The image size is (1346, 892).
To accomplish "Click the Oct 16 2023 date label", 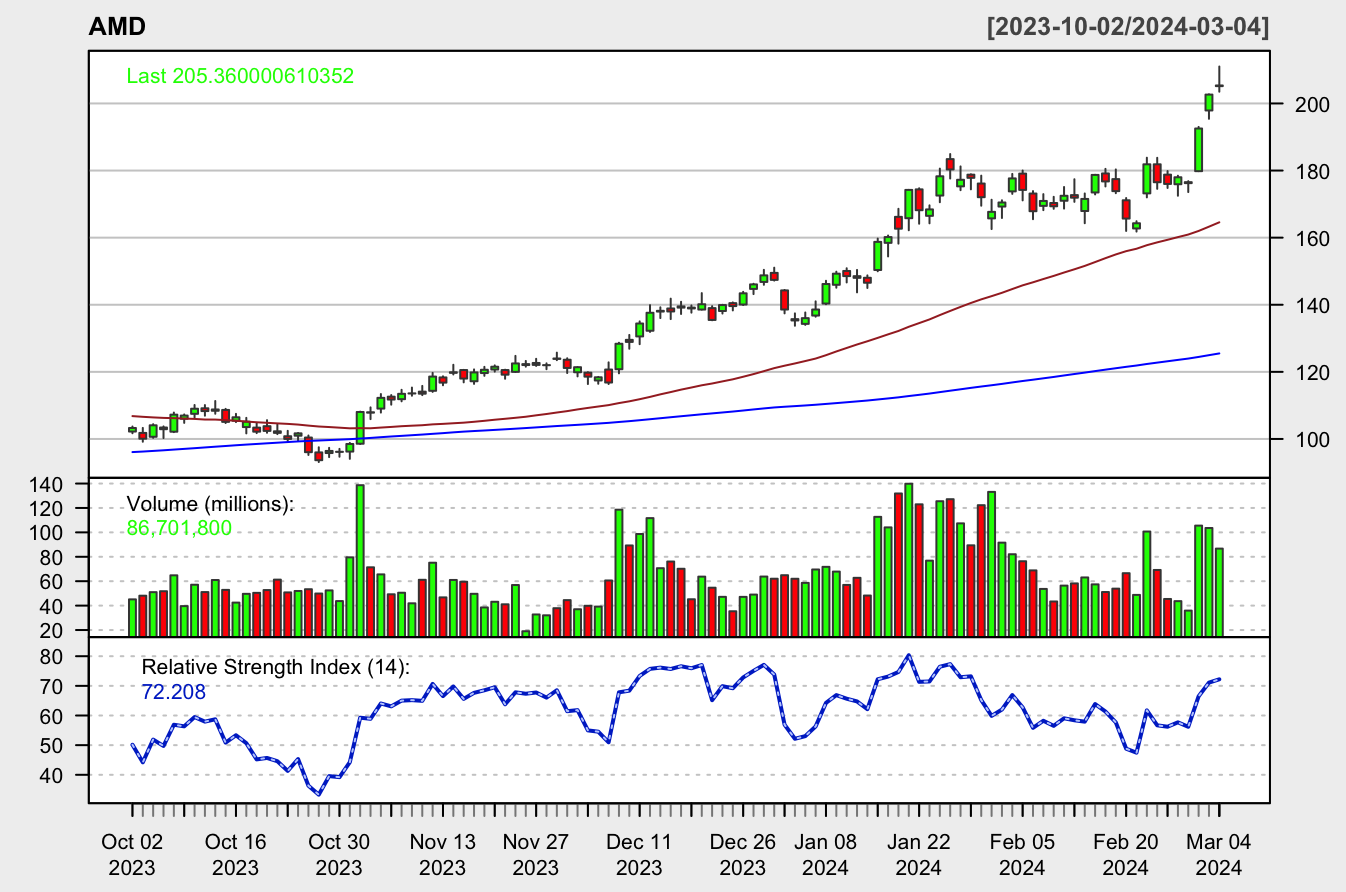I will (x=235, y=853).
